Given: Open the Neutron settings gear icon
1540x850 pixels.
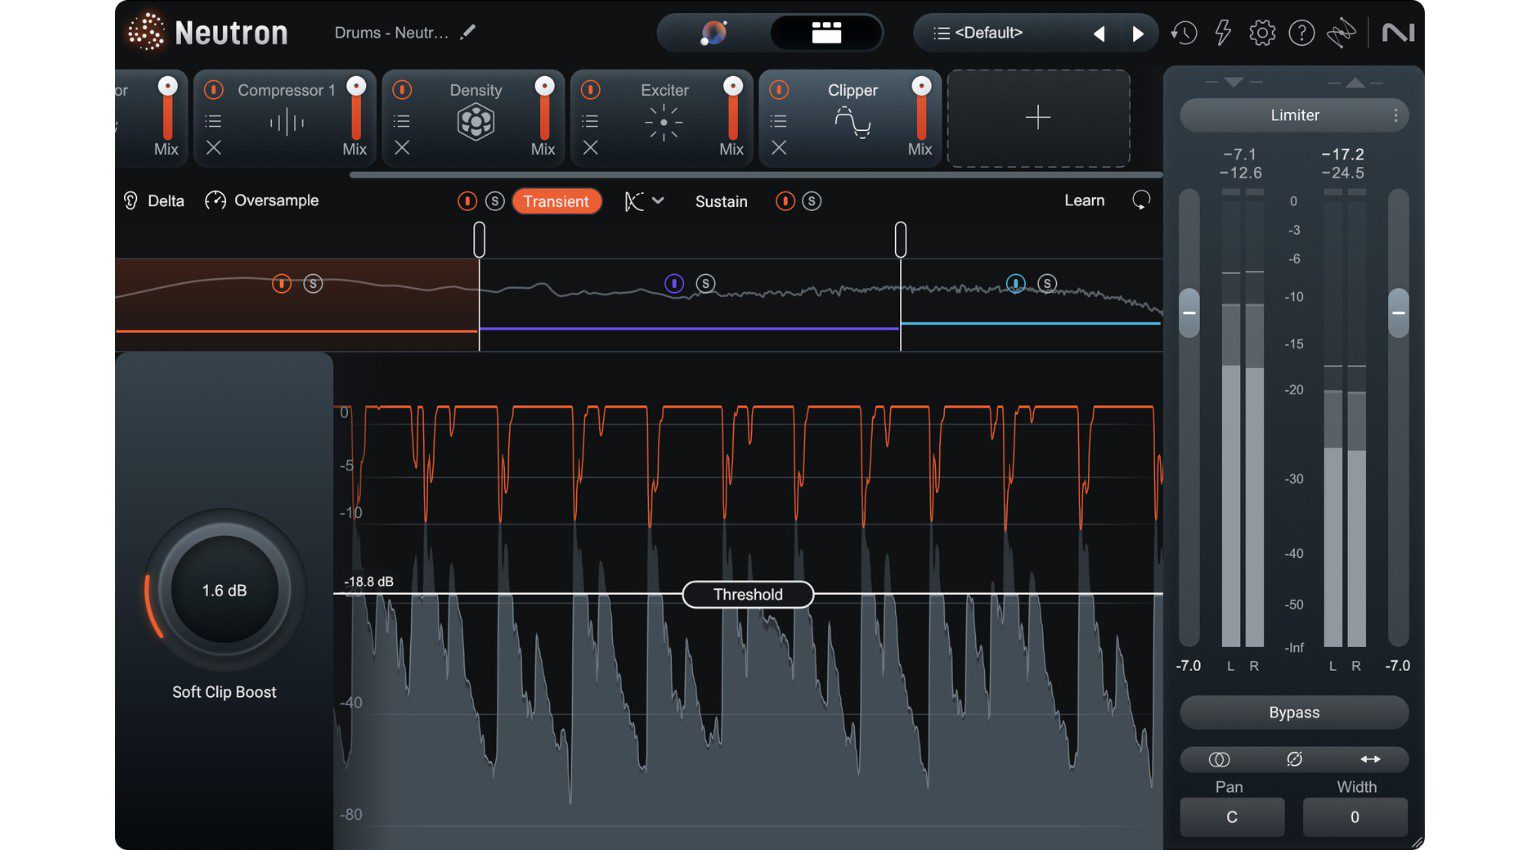Looking at the screenshot, I should (x=1262, y=32).
